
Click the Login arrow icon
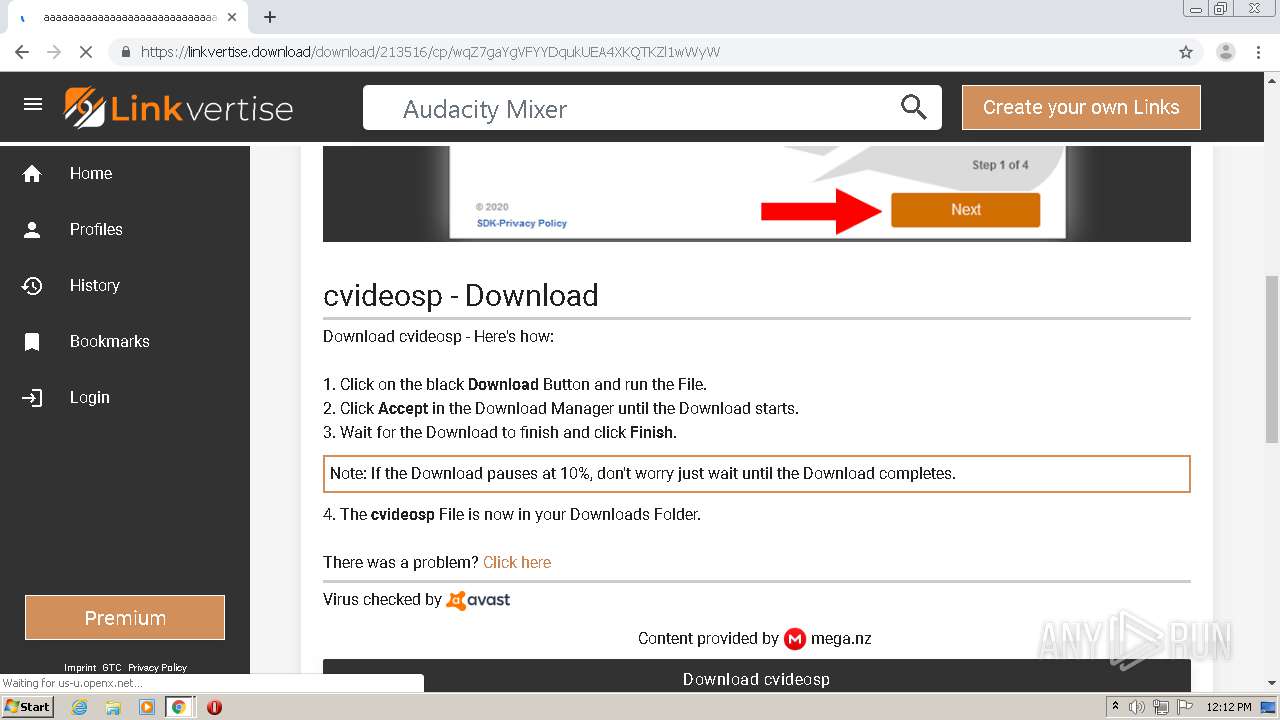click(32, 398)
